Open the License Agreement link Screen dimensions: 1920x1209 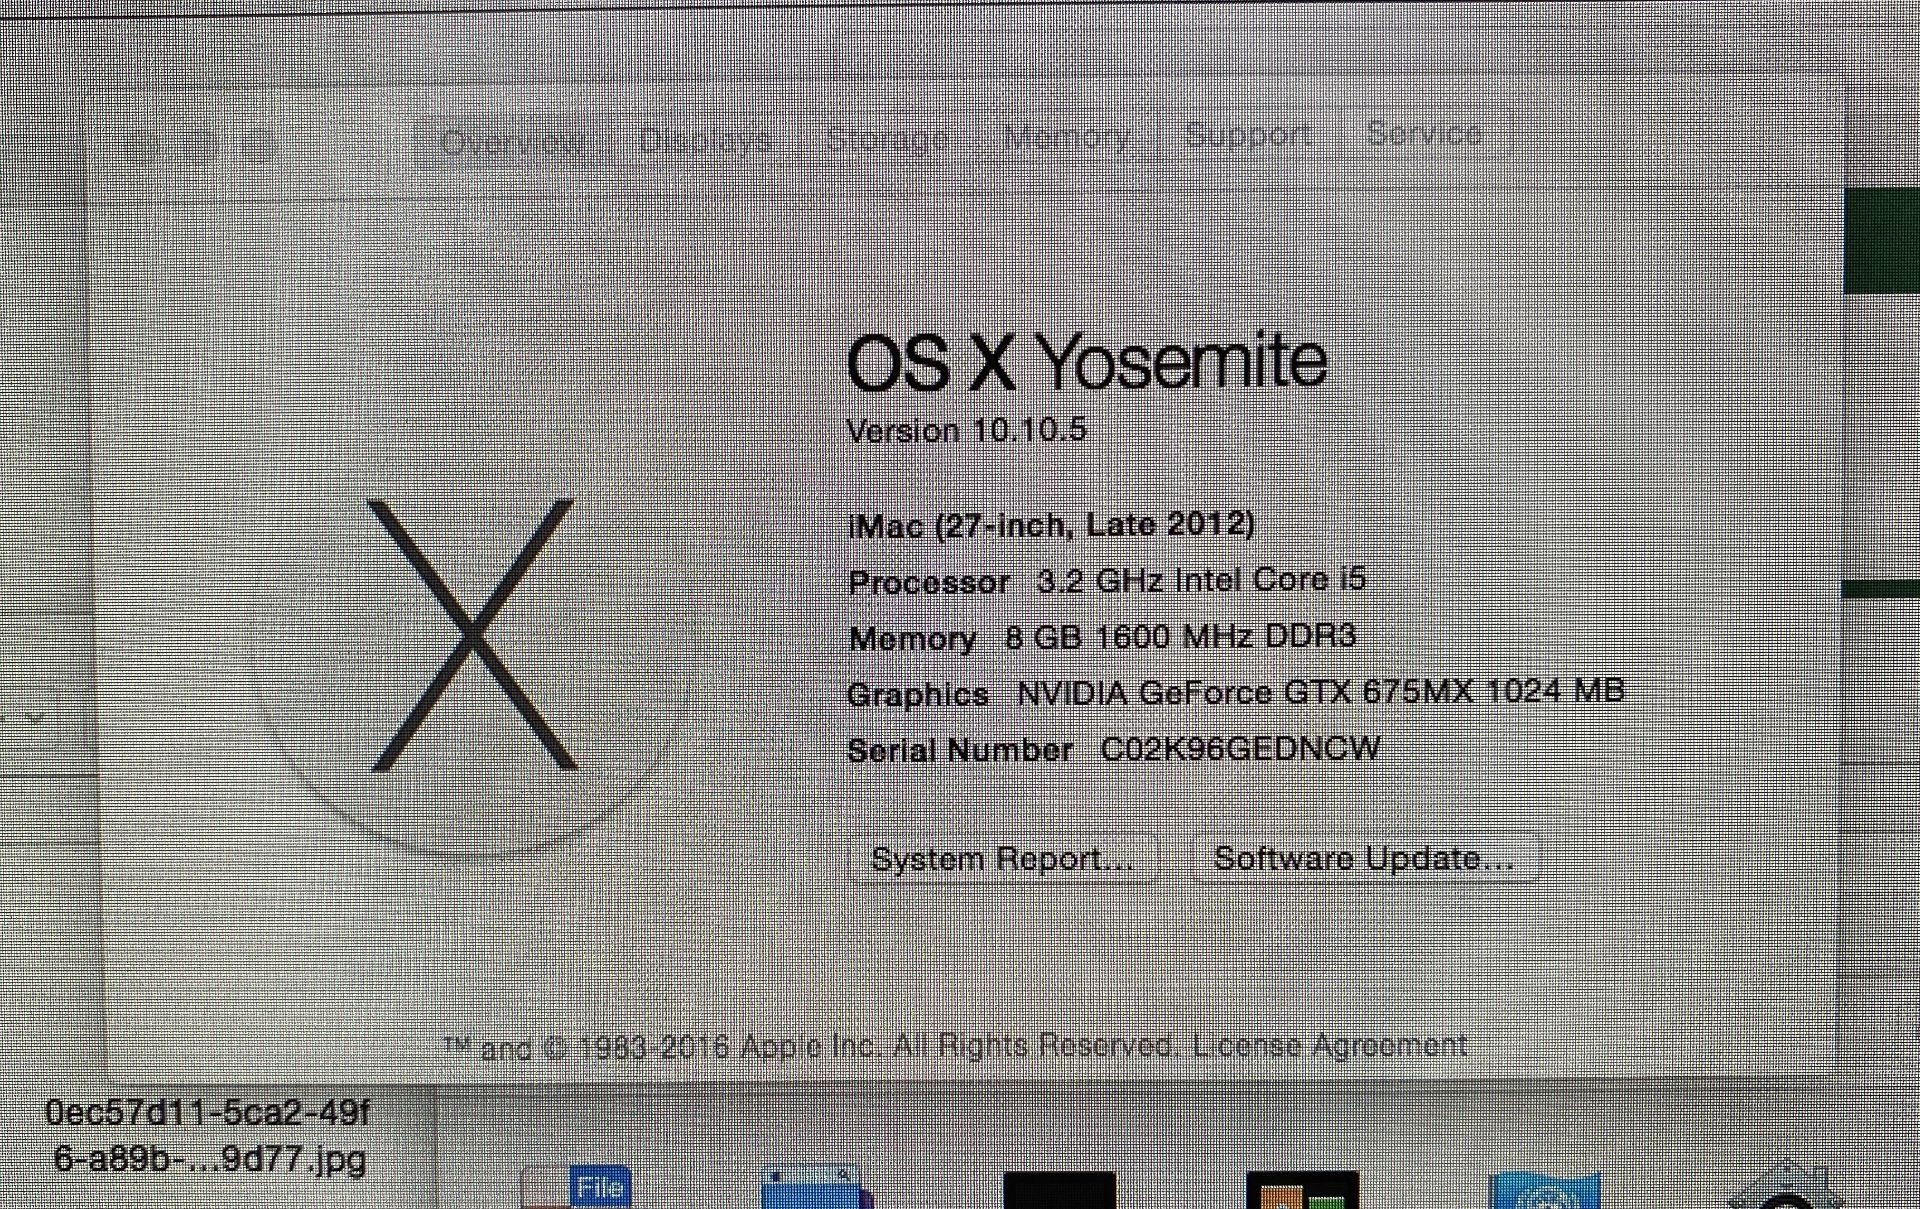[1330, 1045]
